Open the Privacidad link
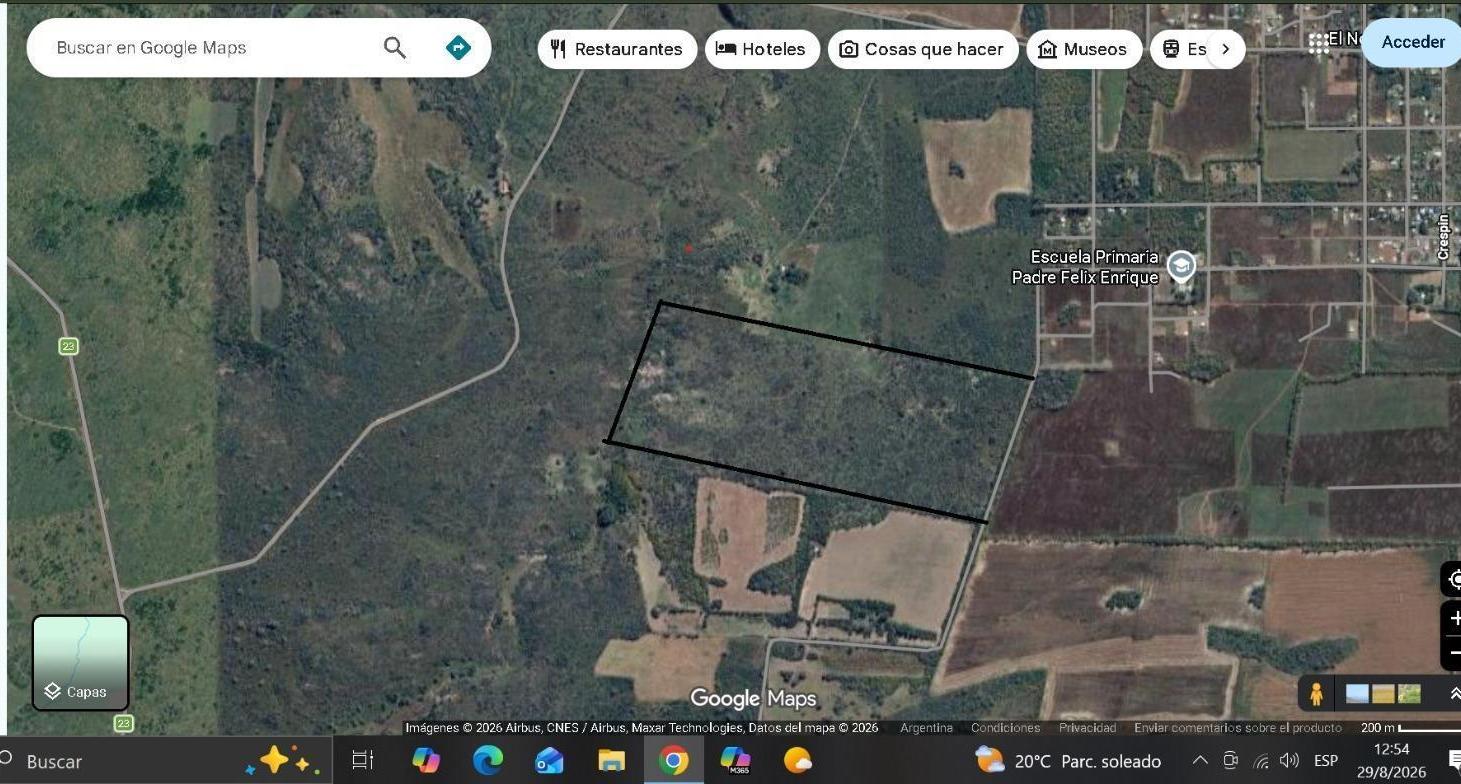1461x784 pixels. (1087, 728)
